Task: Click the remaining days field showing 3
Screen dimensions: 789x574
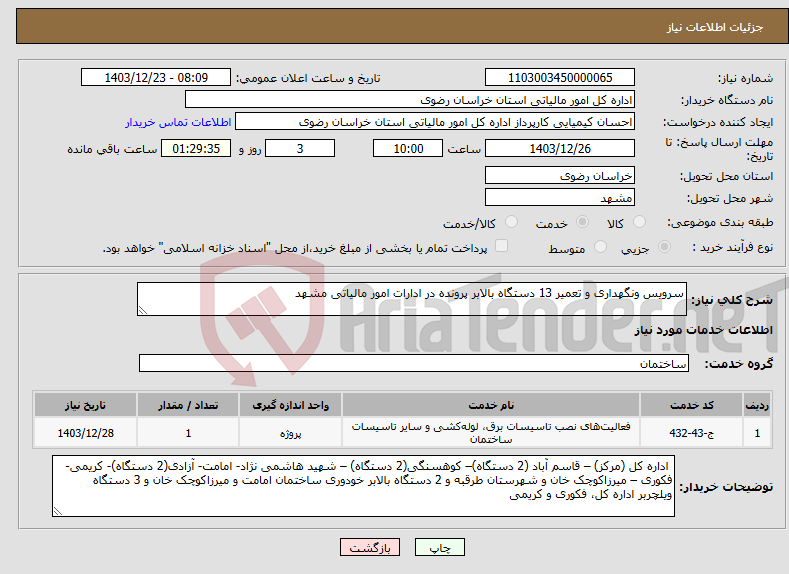Action: pos(300,148)
